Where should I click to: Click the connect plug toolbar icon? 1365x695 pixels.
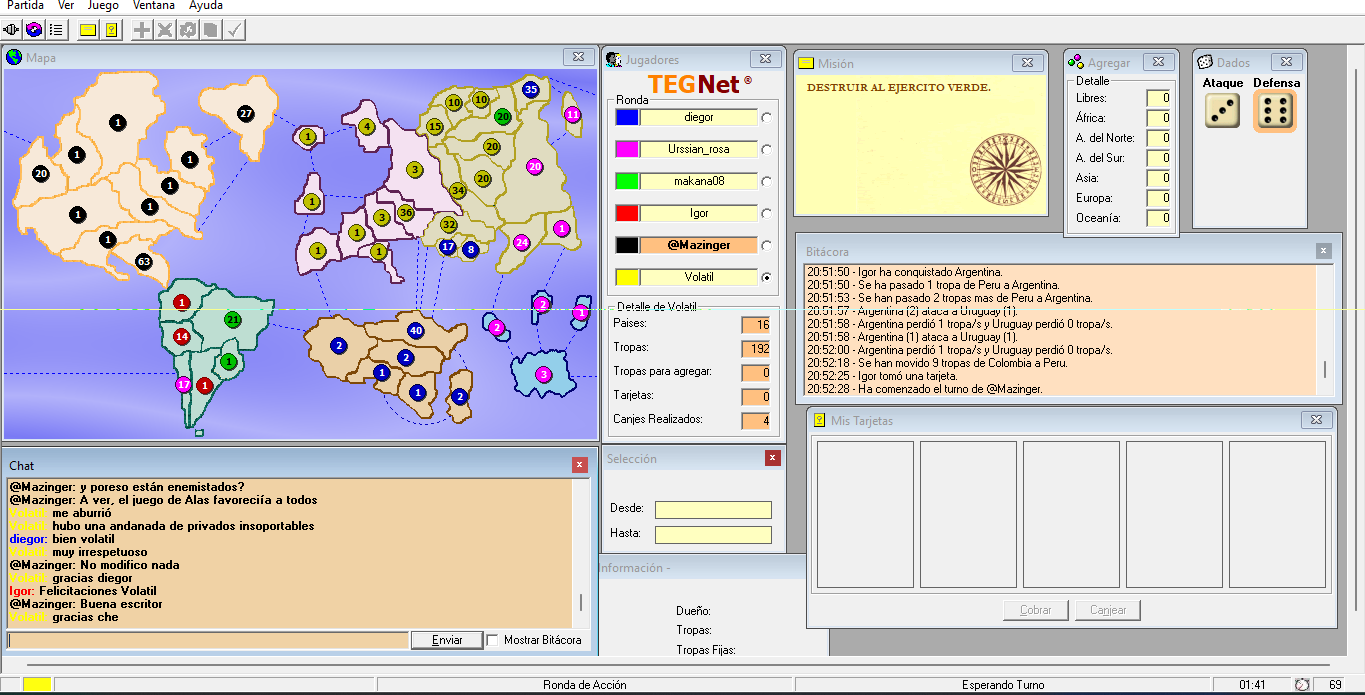click(x=12, y=30)
